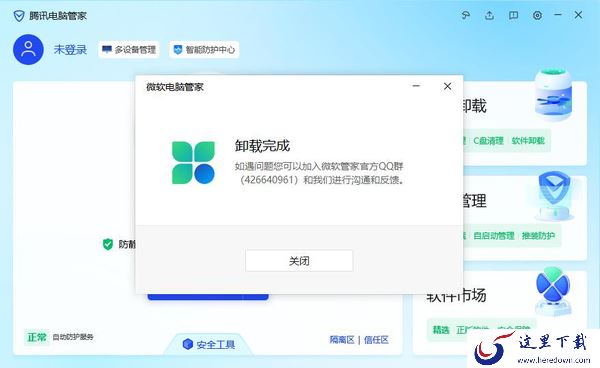Open the 软件市场 card title
Image resolution: width=600 pixels, height=368 pixels.
click(456, 296)
